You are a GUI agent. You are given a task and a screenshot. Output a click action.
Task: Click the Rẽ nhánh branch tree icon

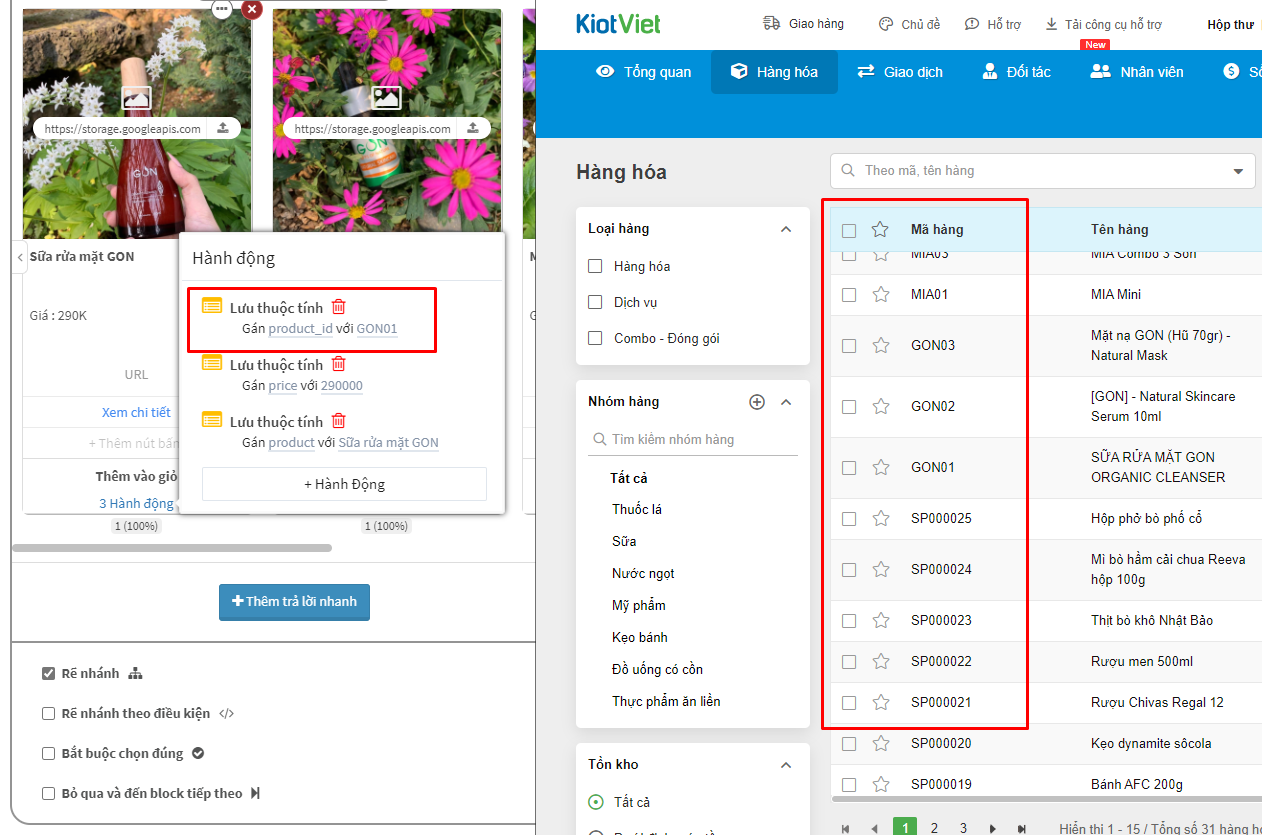coord(136,674)
